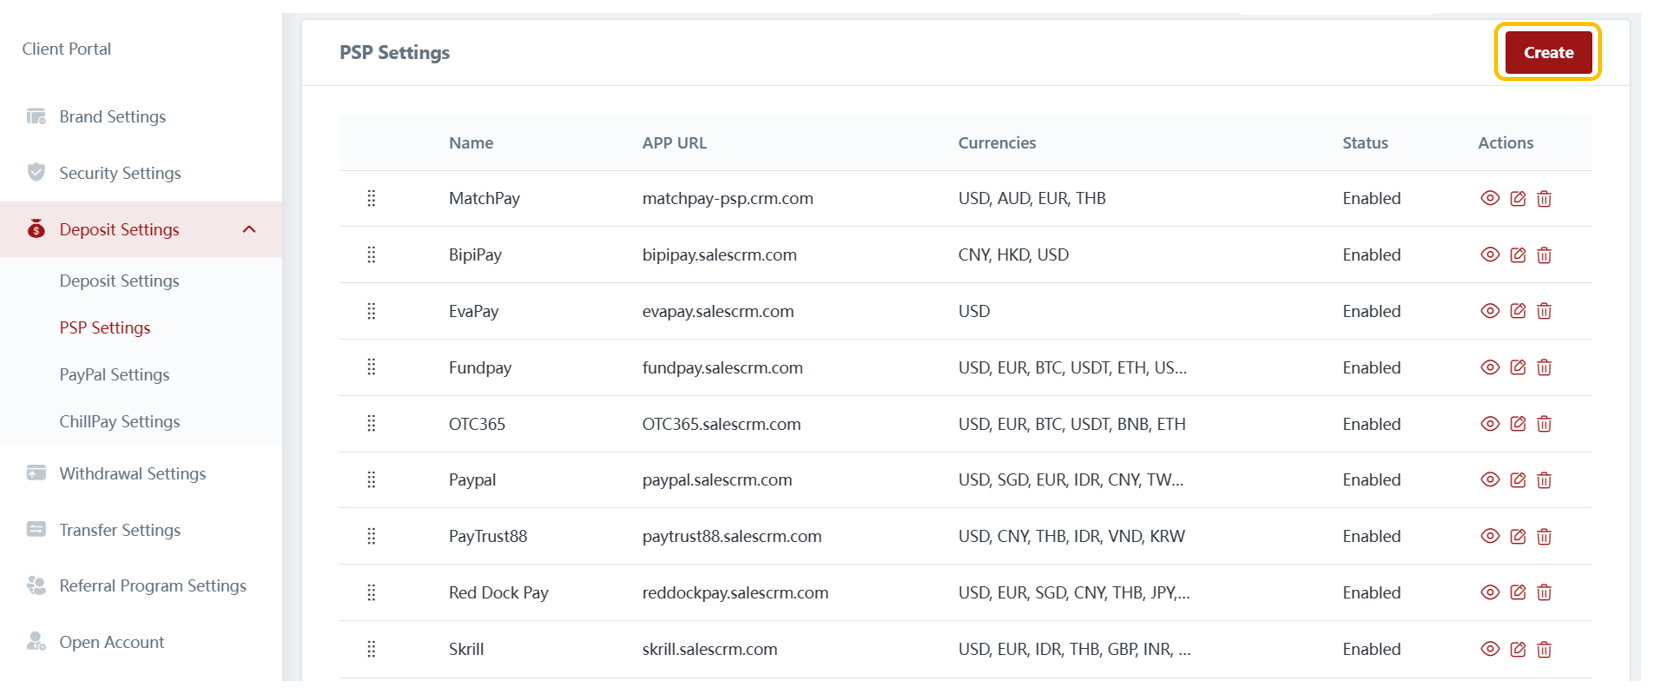View MatchPay details via eye icon
1653x690 pixels.
click(x=1489, y=198)
